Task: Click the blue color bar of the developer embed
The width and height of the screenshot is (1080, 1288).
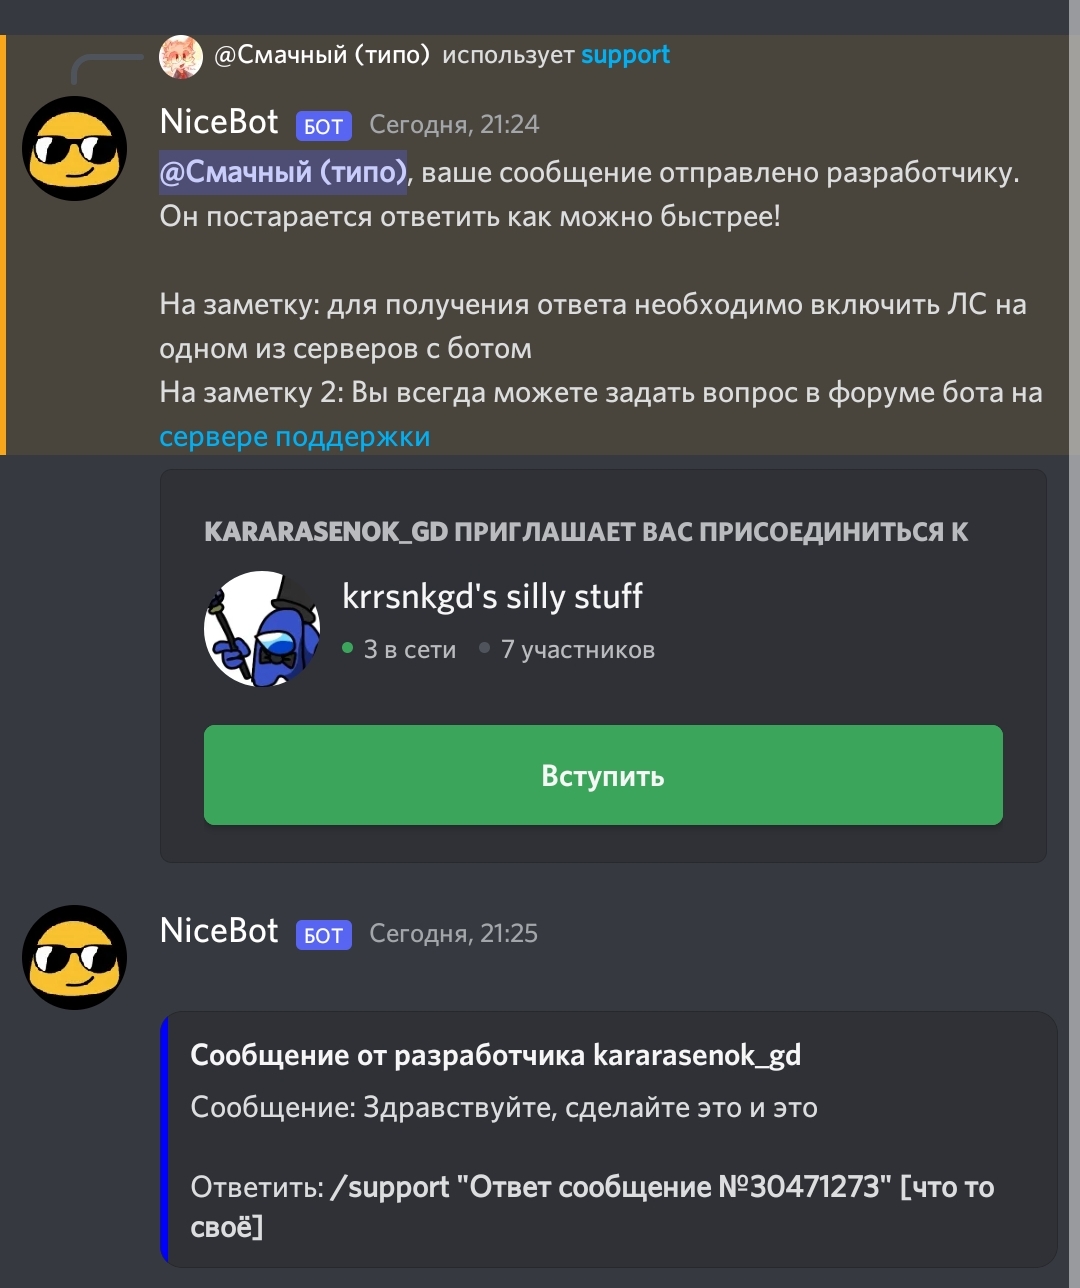Action: pyautogui.click(x=164, y=1139)
